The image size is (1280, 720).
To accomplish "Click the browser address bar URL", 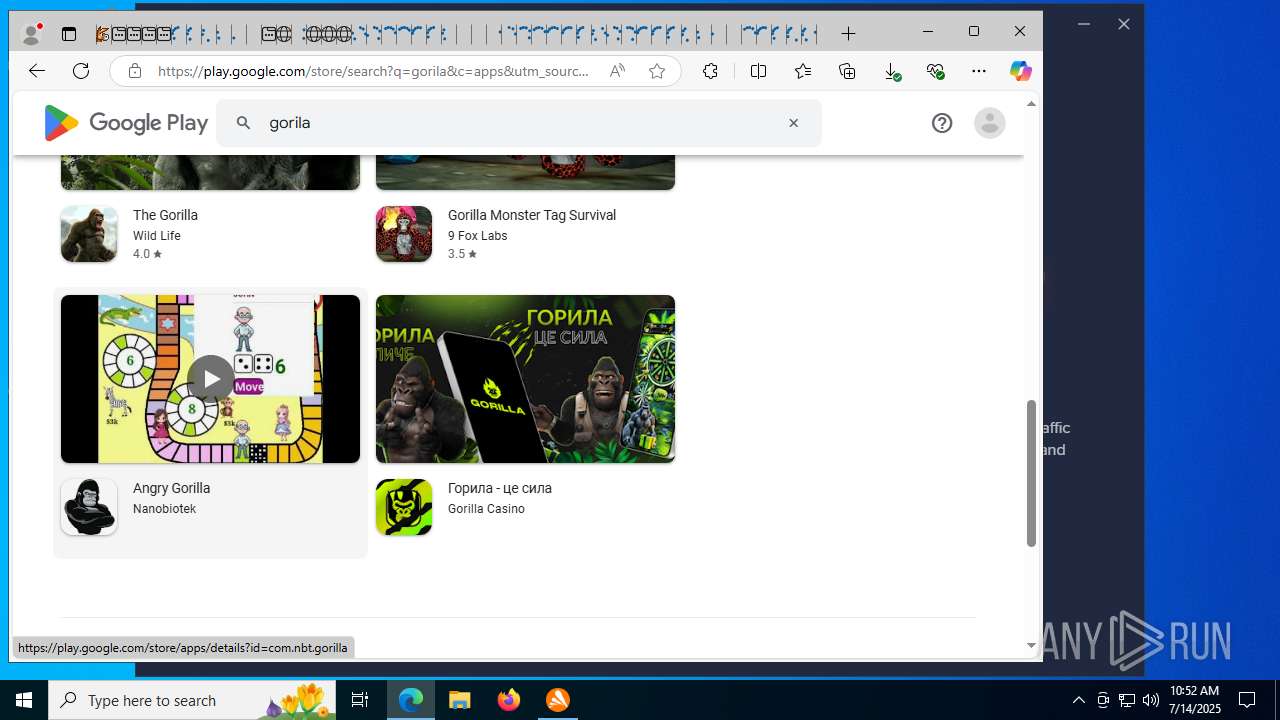I will (x=373, y=71).
